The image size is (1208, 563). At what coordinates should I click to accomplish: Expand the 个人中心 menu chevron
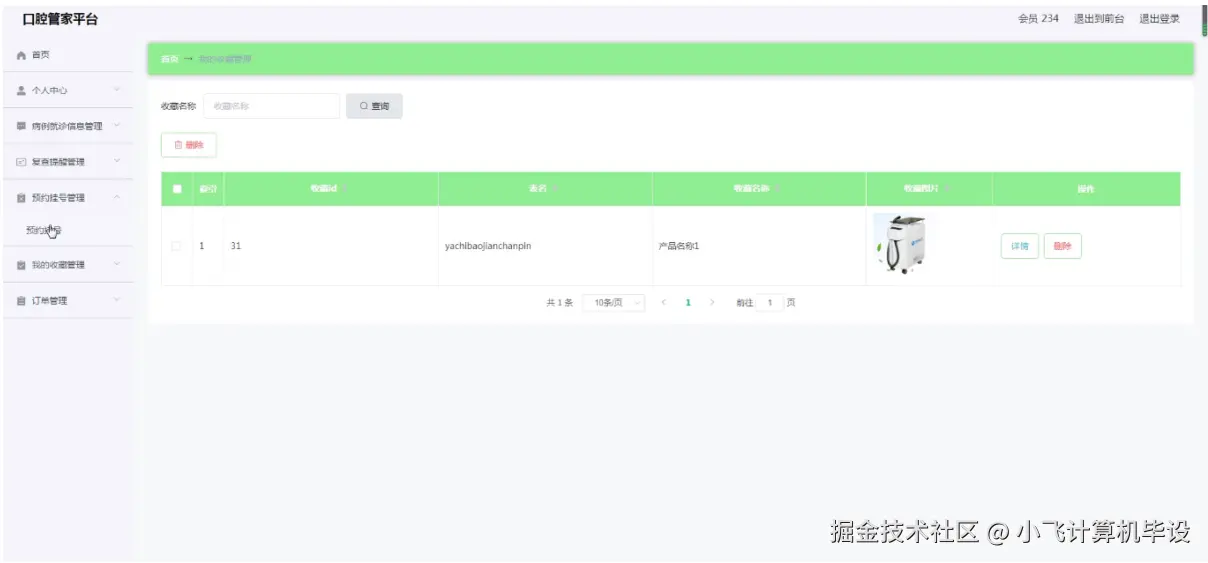pos(116,90)
